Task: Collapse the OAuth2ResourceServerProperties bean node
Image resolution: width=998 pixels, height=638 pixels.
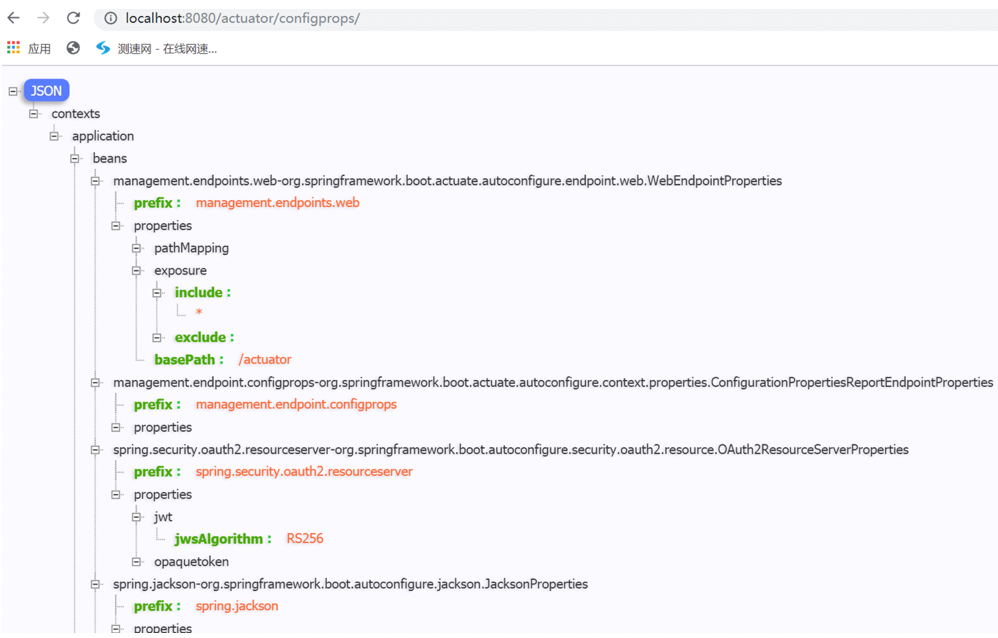Action: coord(95,450)
